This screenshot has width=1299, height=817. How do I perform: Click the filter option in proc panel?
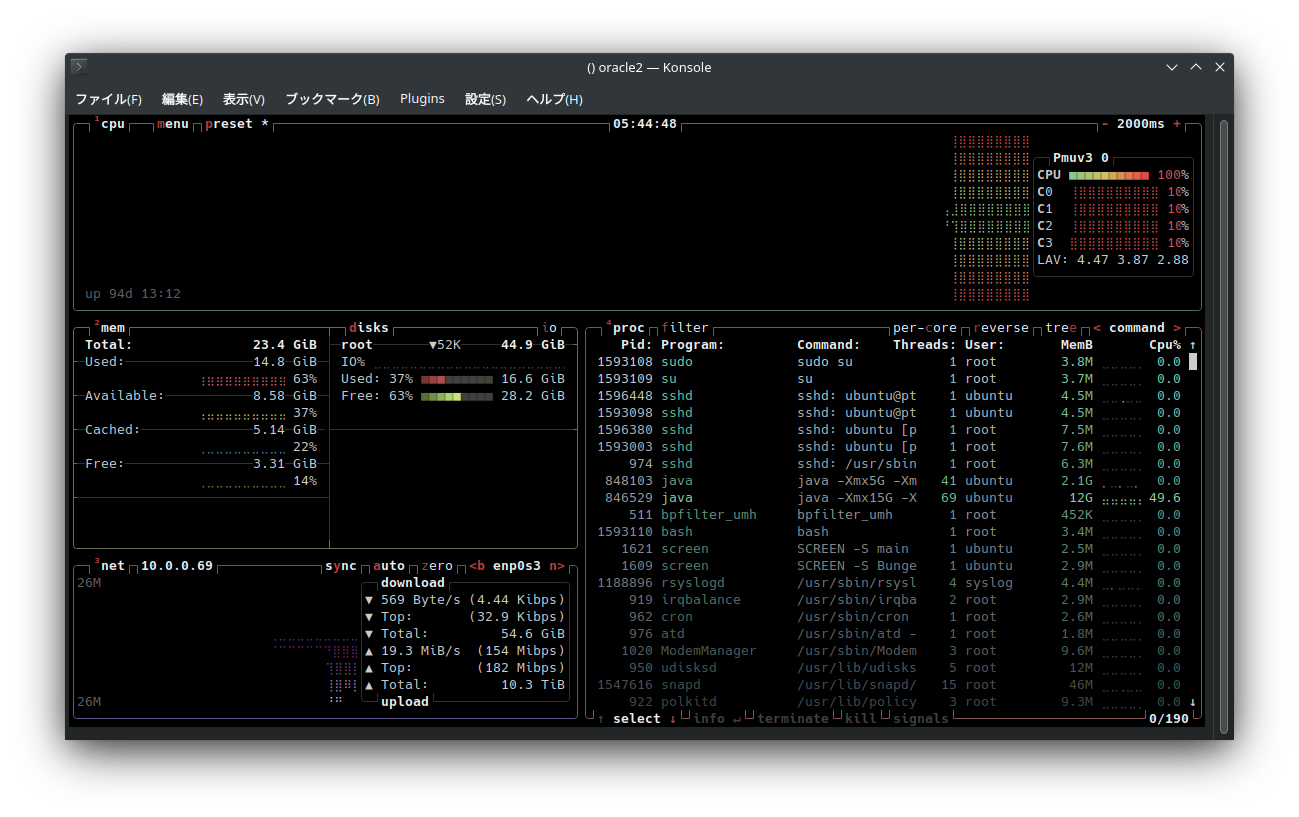pos(684,328)
